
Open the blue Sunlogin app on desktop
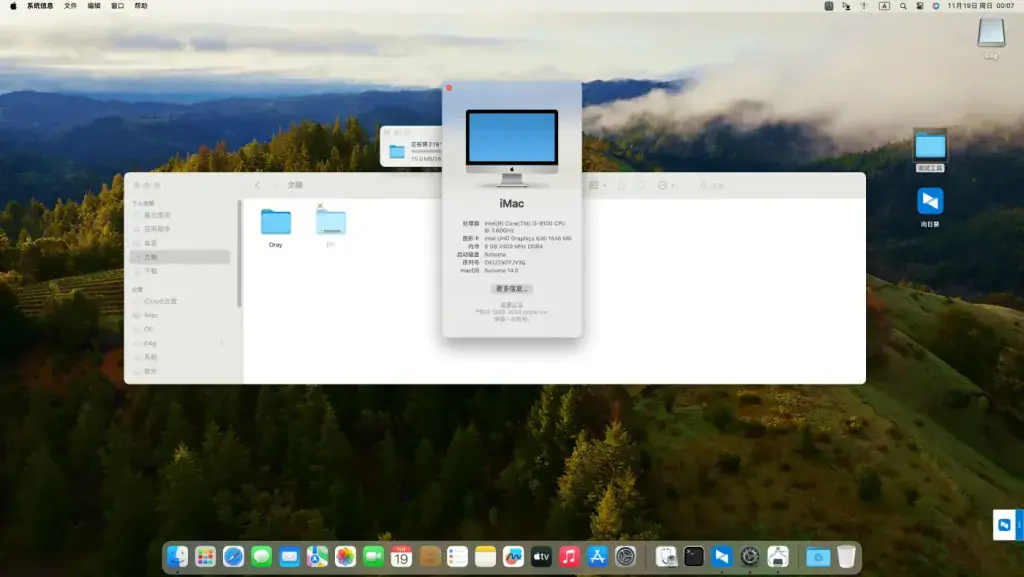click(930, 201)
